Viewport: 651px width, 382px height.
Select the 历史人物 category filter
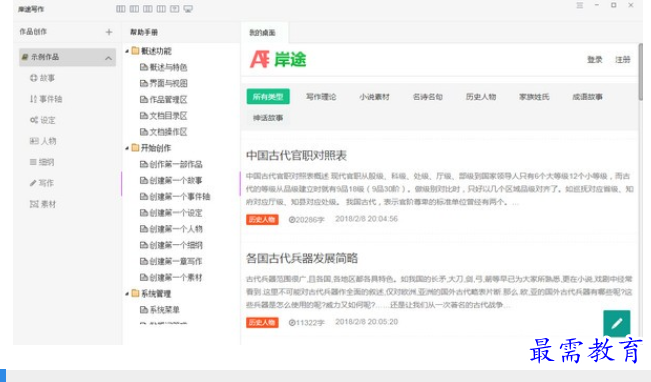pyautogui.click(x=481, y=97)
